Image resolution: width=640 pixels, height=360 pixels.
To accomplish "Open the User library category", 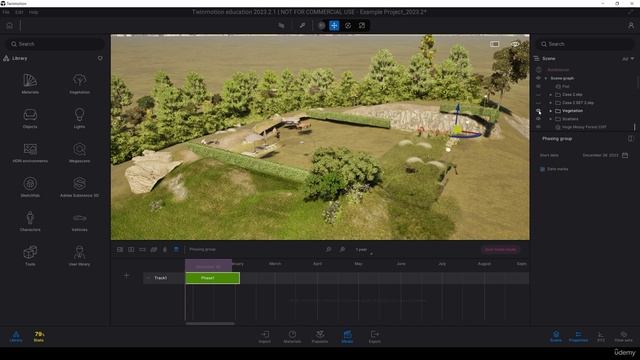I will click(79, 256).
